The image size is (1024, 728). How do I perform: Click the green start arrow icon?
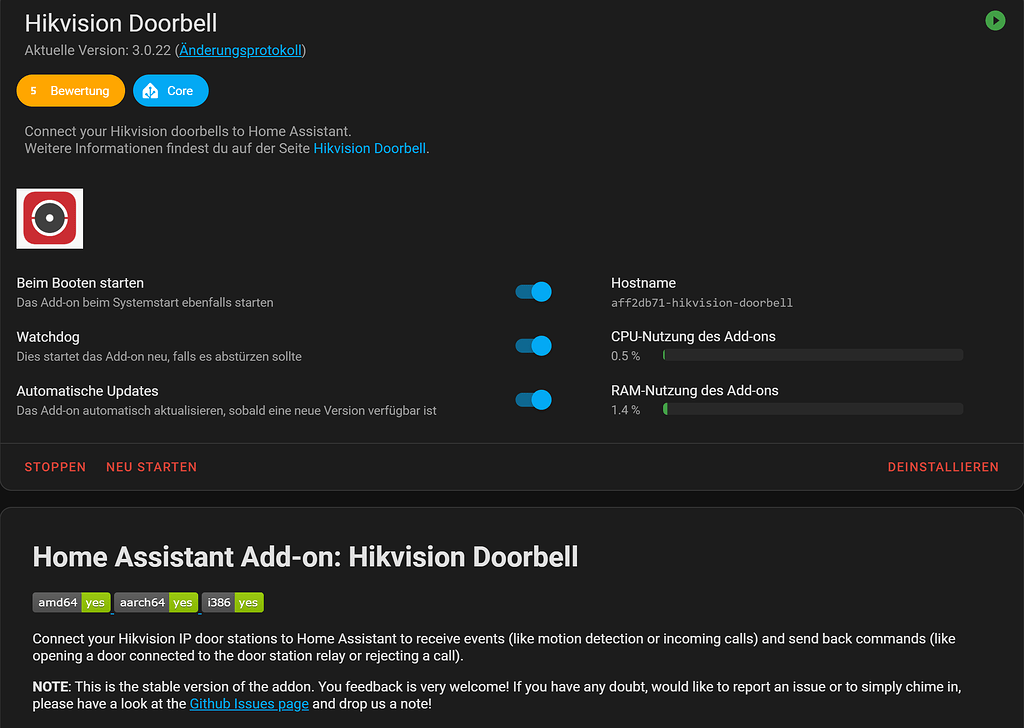[x=994, y=20]
